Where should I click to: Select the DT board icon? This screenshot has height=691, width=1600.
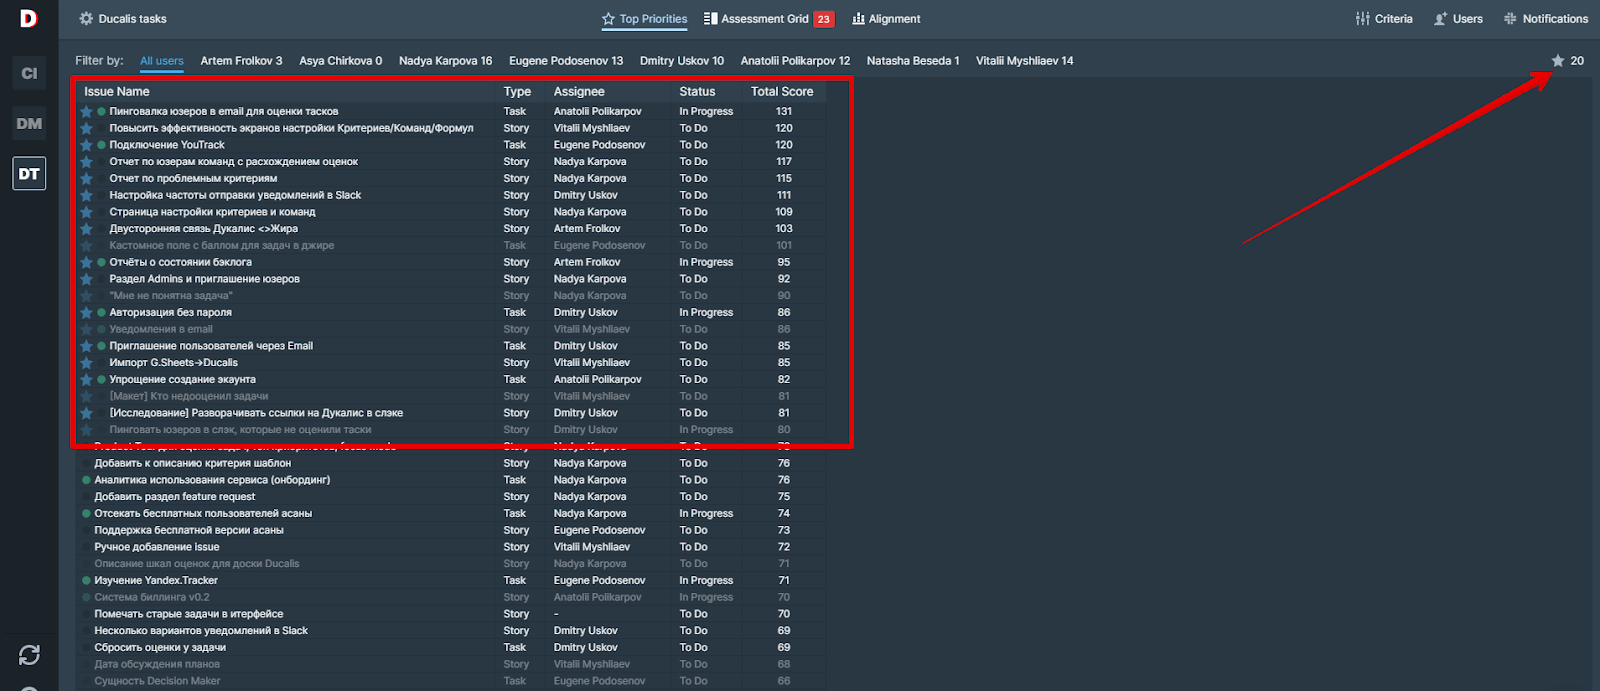[29, 174]
